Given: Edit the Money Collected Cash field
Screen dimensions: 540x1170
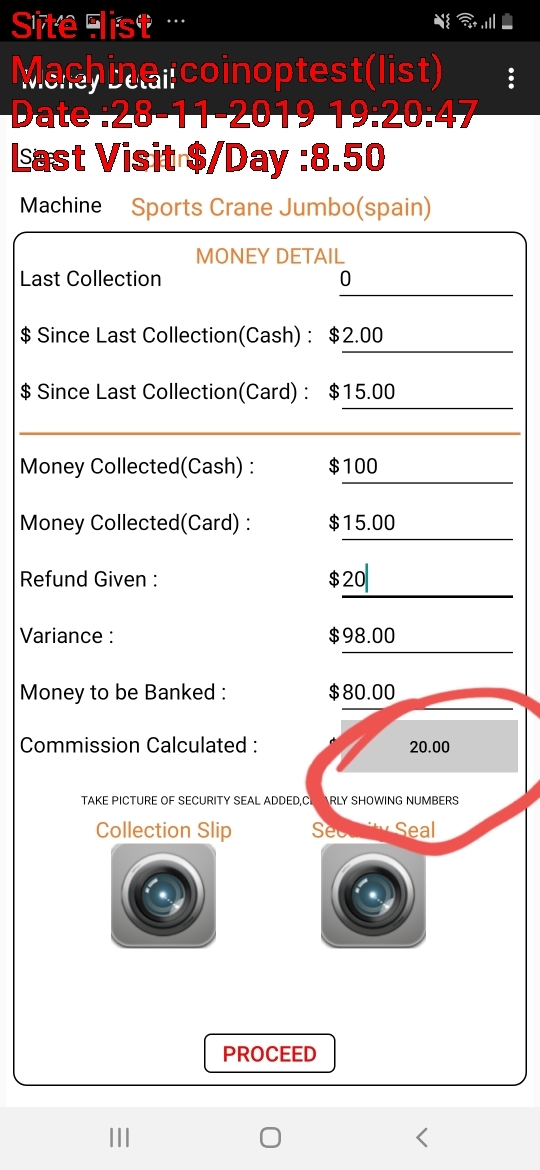Looking at the screenshot, I should pyautogui.click(x=426, y=467).
